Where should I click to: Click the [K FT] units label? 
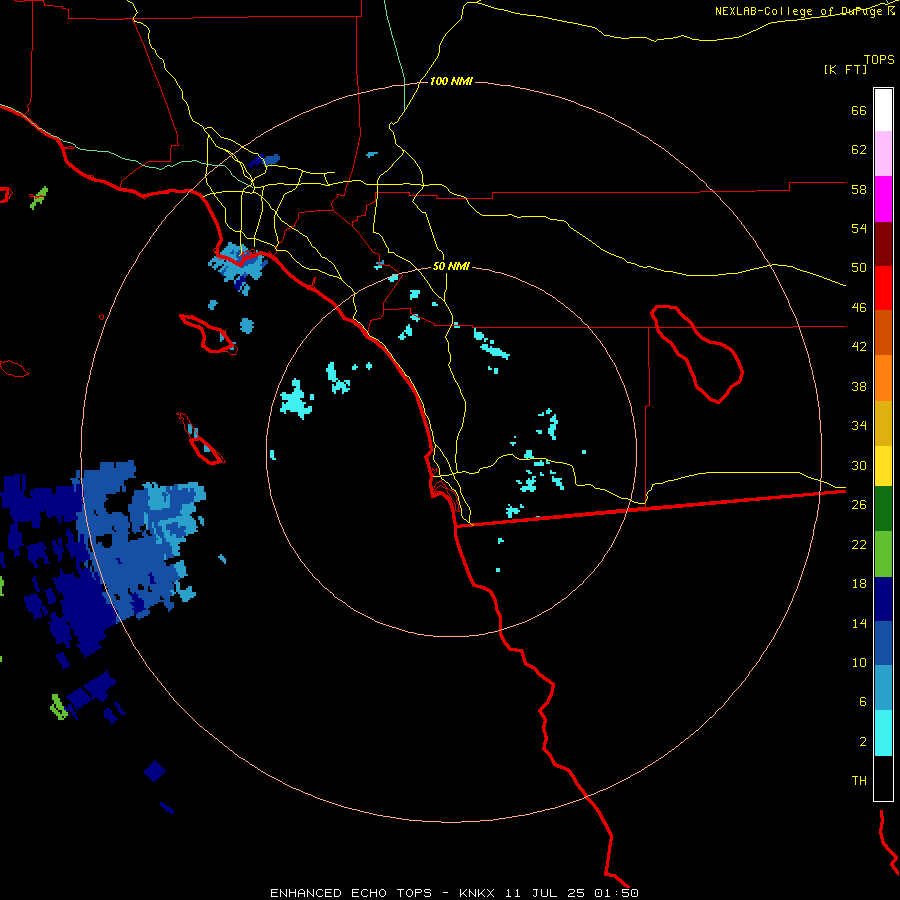coord(845,69)
